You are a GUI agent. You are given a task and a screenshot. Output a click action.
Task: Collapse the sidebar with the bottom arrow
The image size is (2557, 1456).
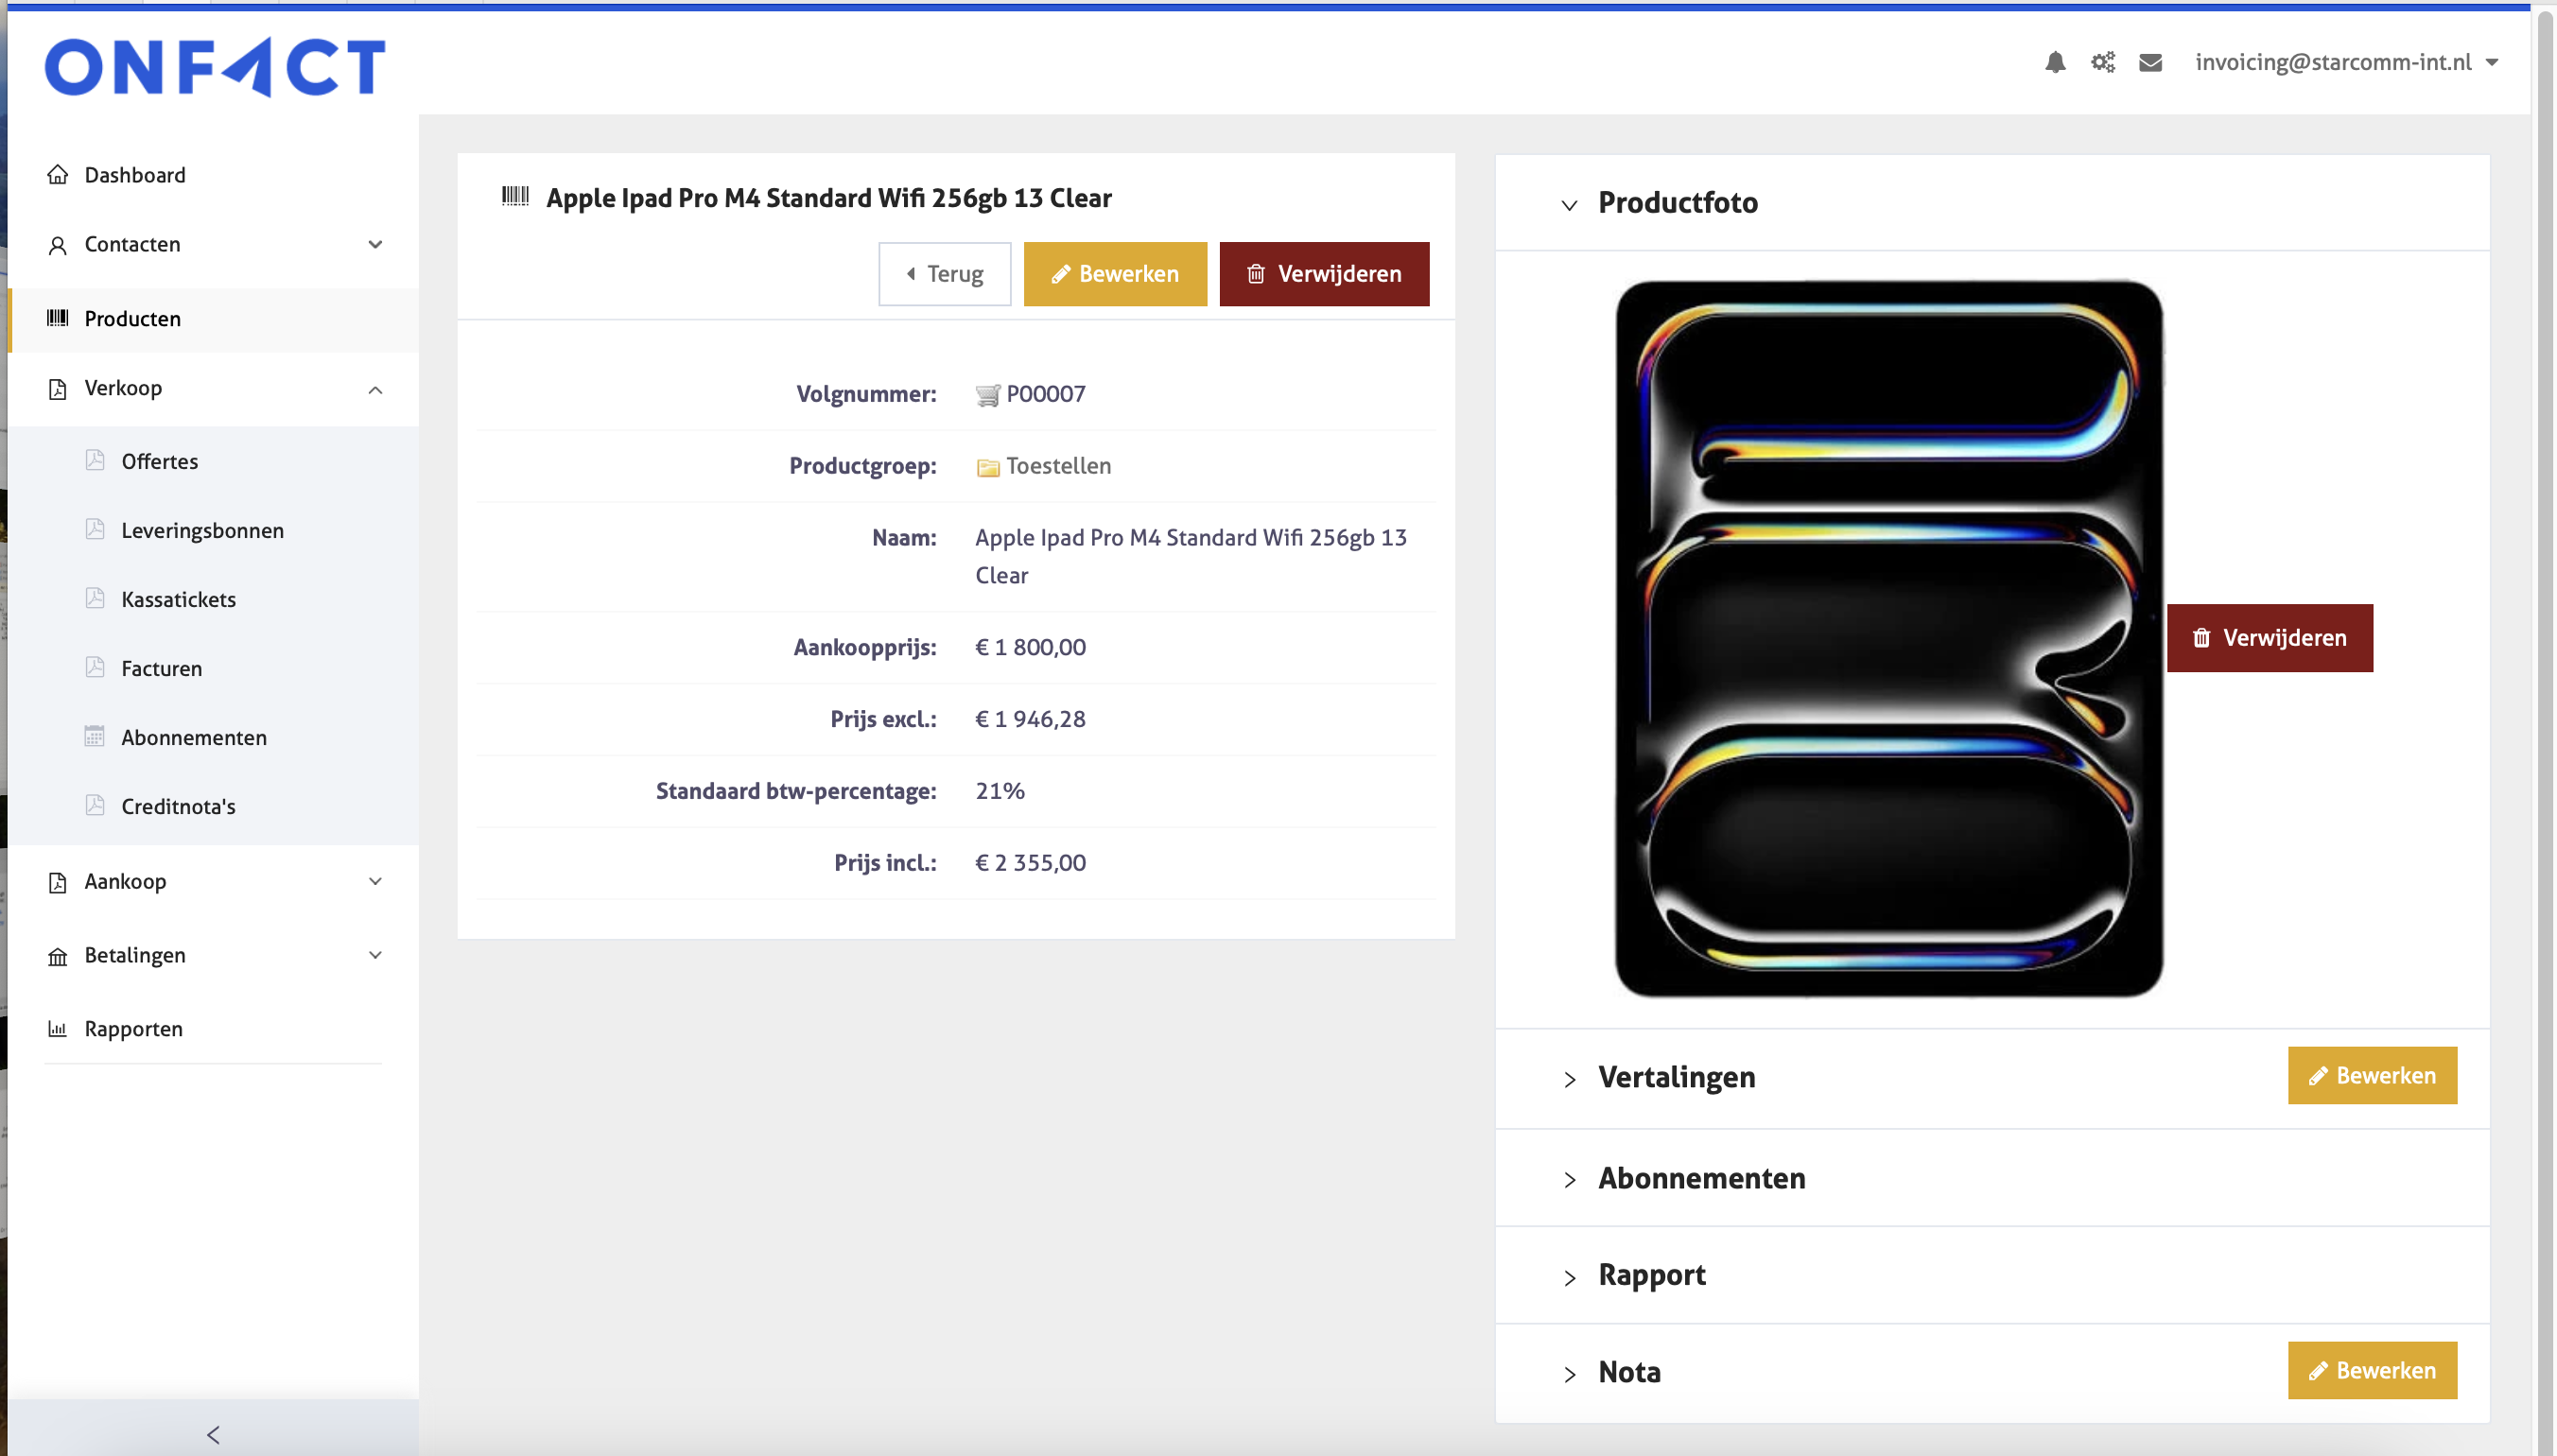click(x=212, y=1434)
